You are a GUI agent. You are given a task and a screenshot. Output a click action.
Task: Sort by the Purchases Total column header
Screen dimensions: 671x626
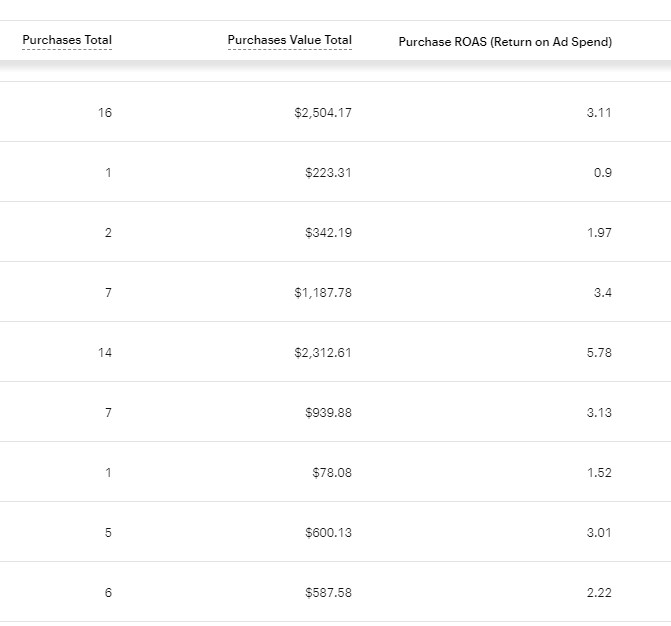67,41
